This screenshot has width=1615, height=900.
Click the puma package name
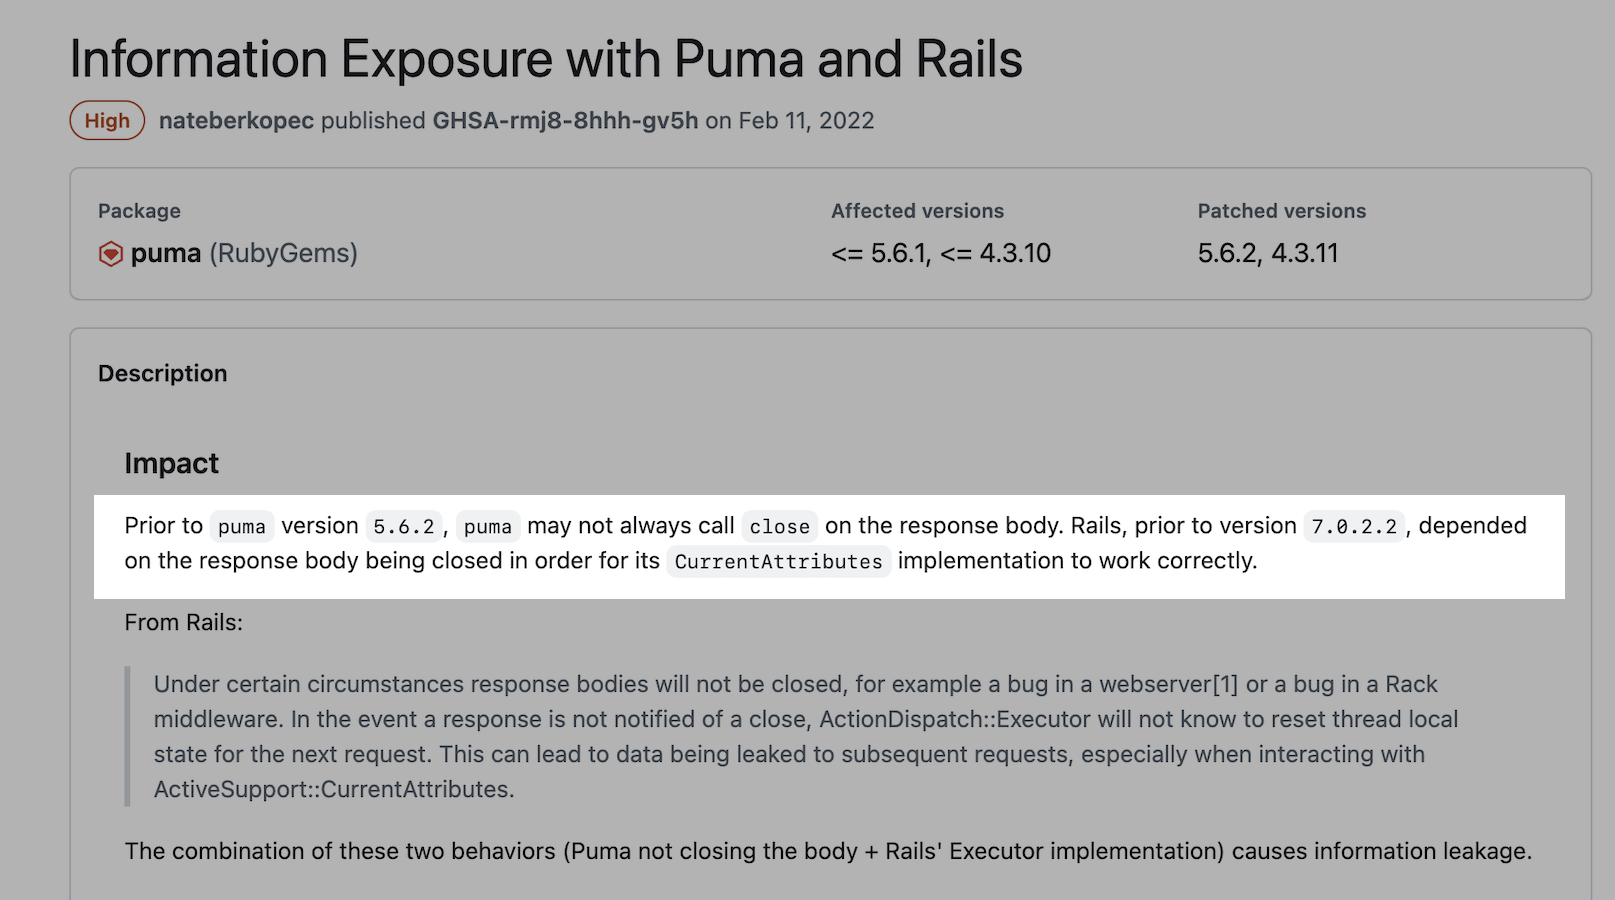166,253
